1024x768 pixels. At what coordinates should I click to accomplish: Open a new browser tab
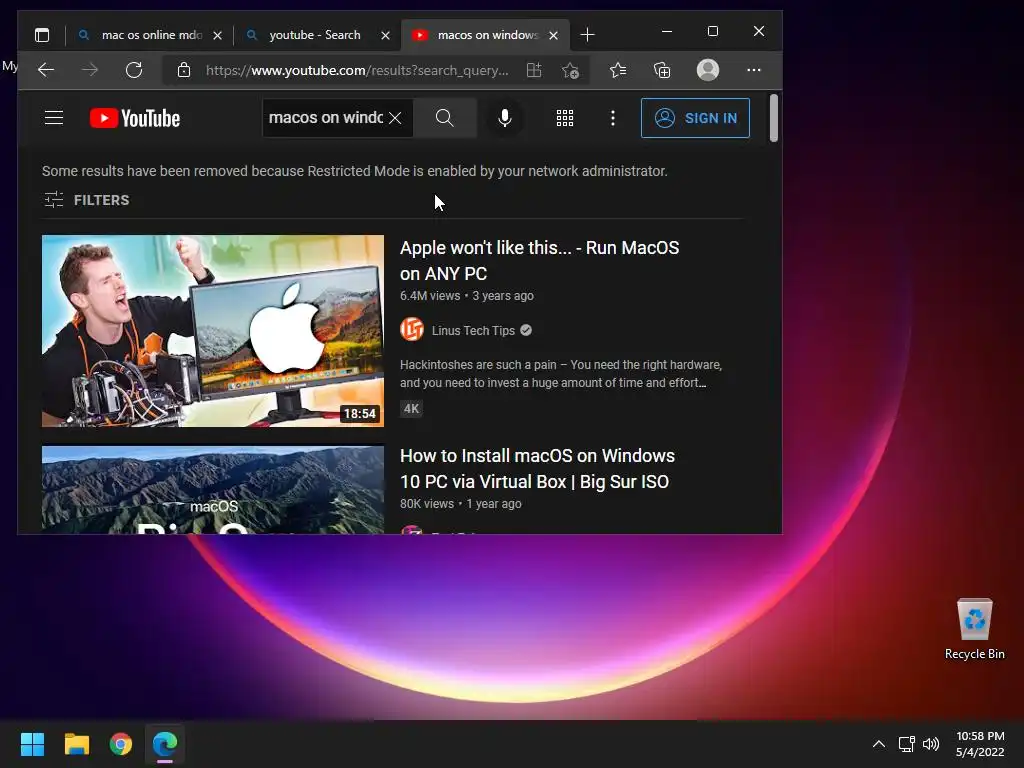point(587,35)
